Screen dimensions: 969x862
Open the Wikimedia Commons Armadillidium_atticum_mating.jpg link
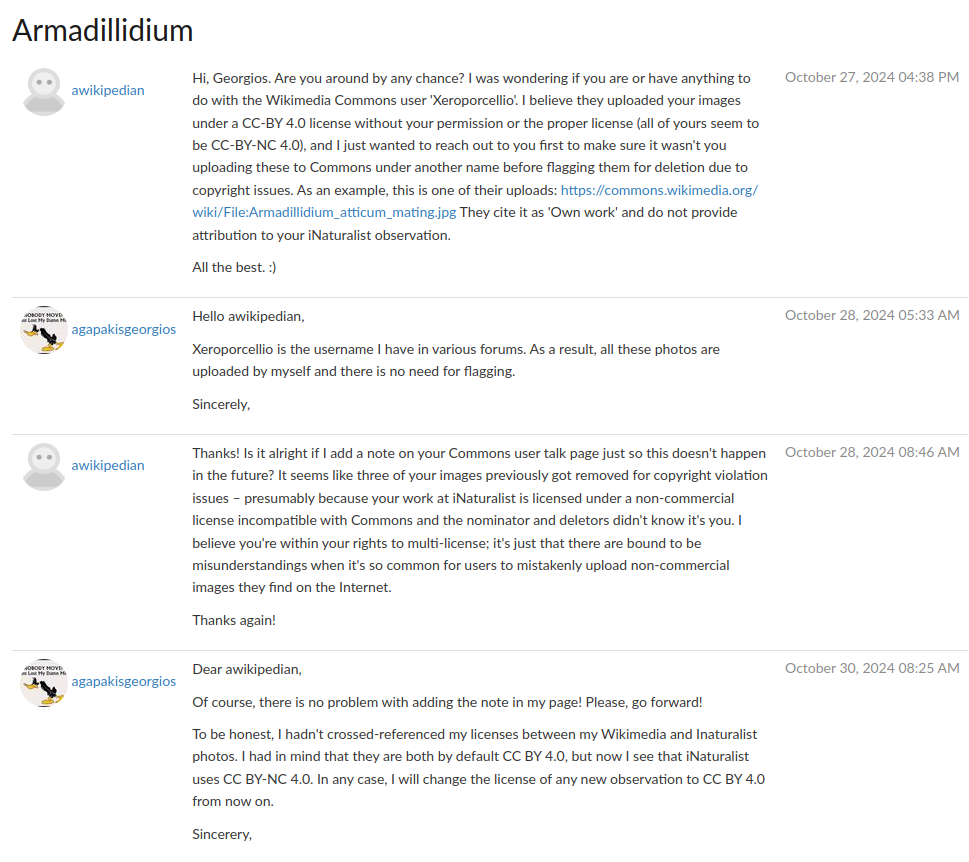click(475, 201)
